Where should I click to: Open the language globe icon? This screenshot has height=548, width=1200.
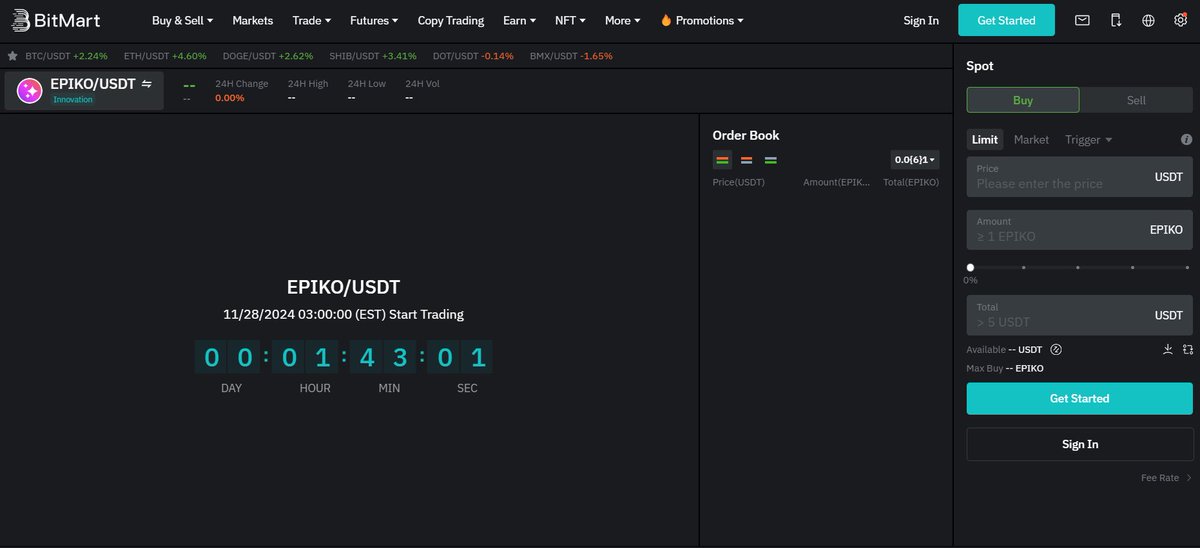coord(1148,20)
